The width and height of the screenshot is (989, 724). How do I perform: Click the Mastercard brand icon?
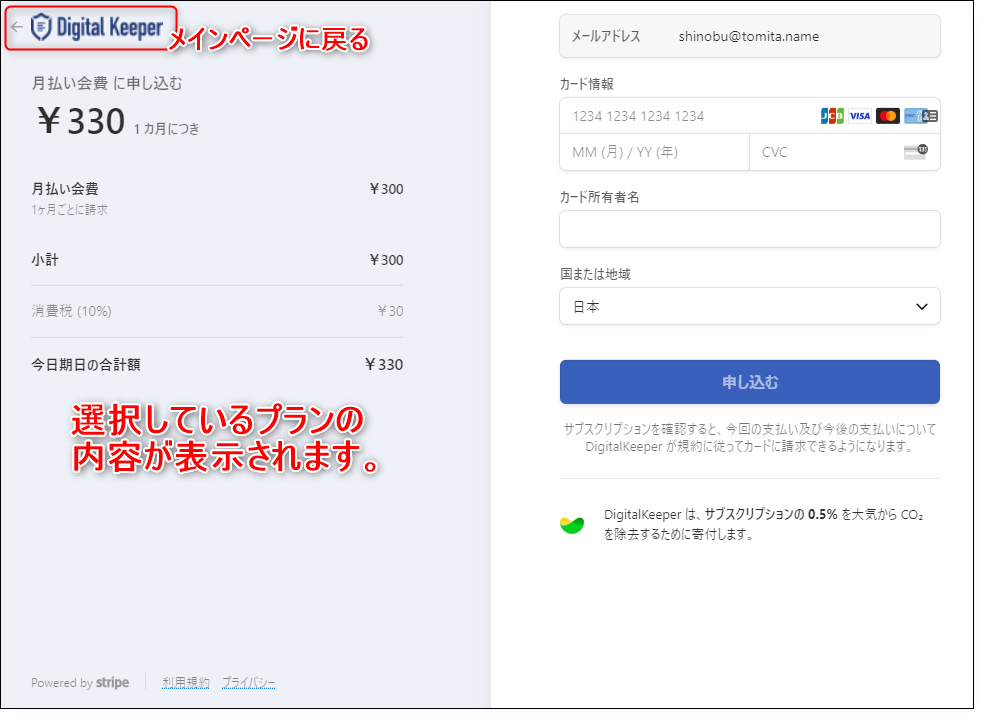[x=887, y=116]
